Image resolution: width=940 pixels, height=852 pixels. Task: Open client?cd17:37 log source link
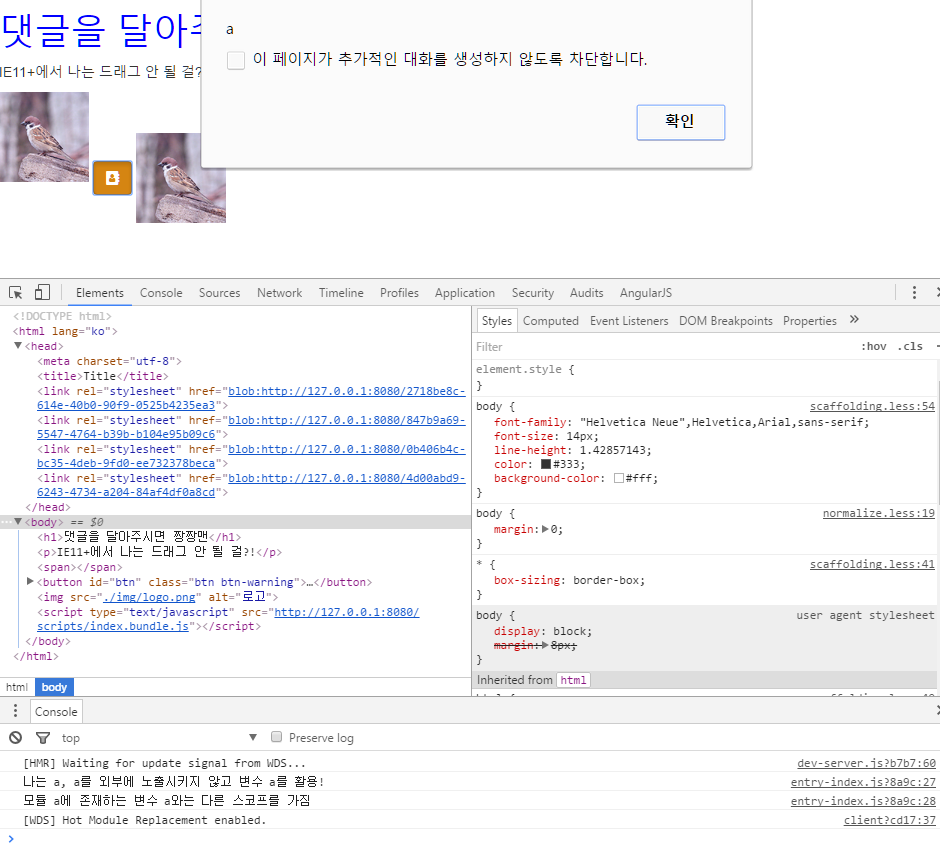890,820
